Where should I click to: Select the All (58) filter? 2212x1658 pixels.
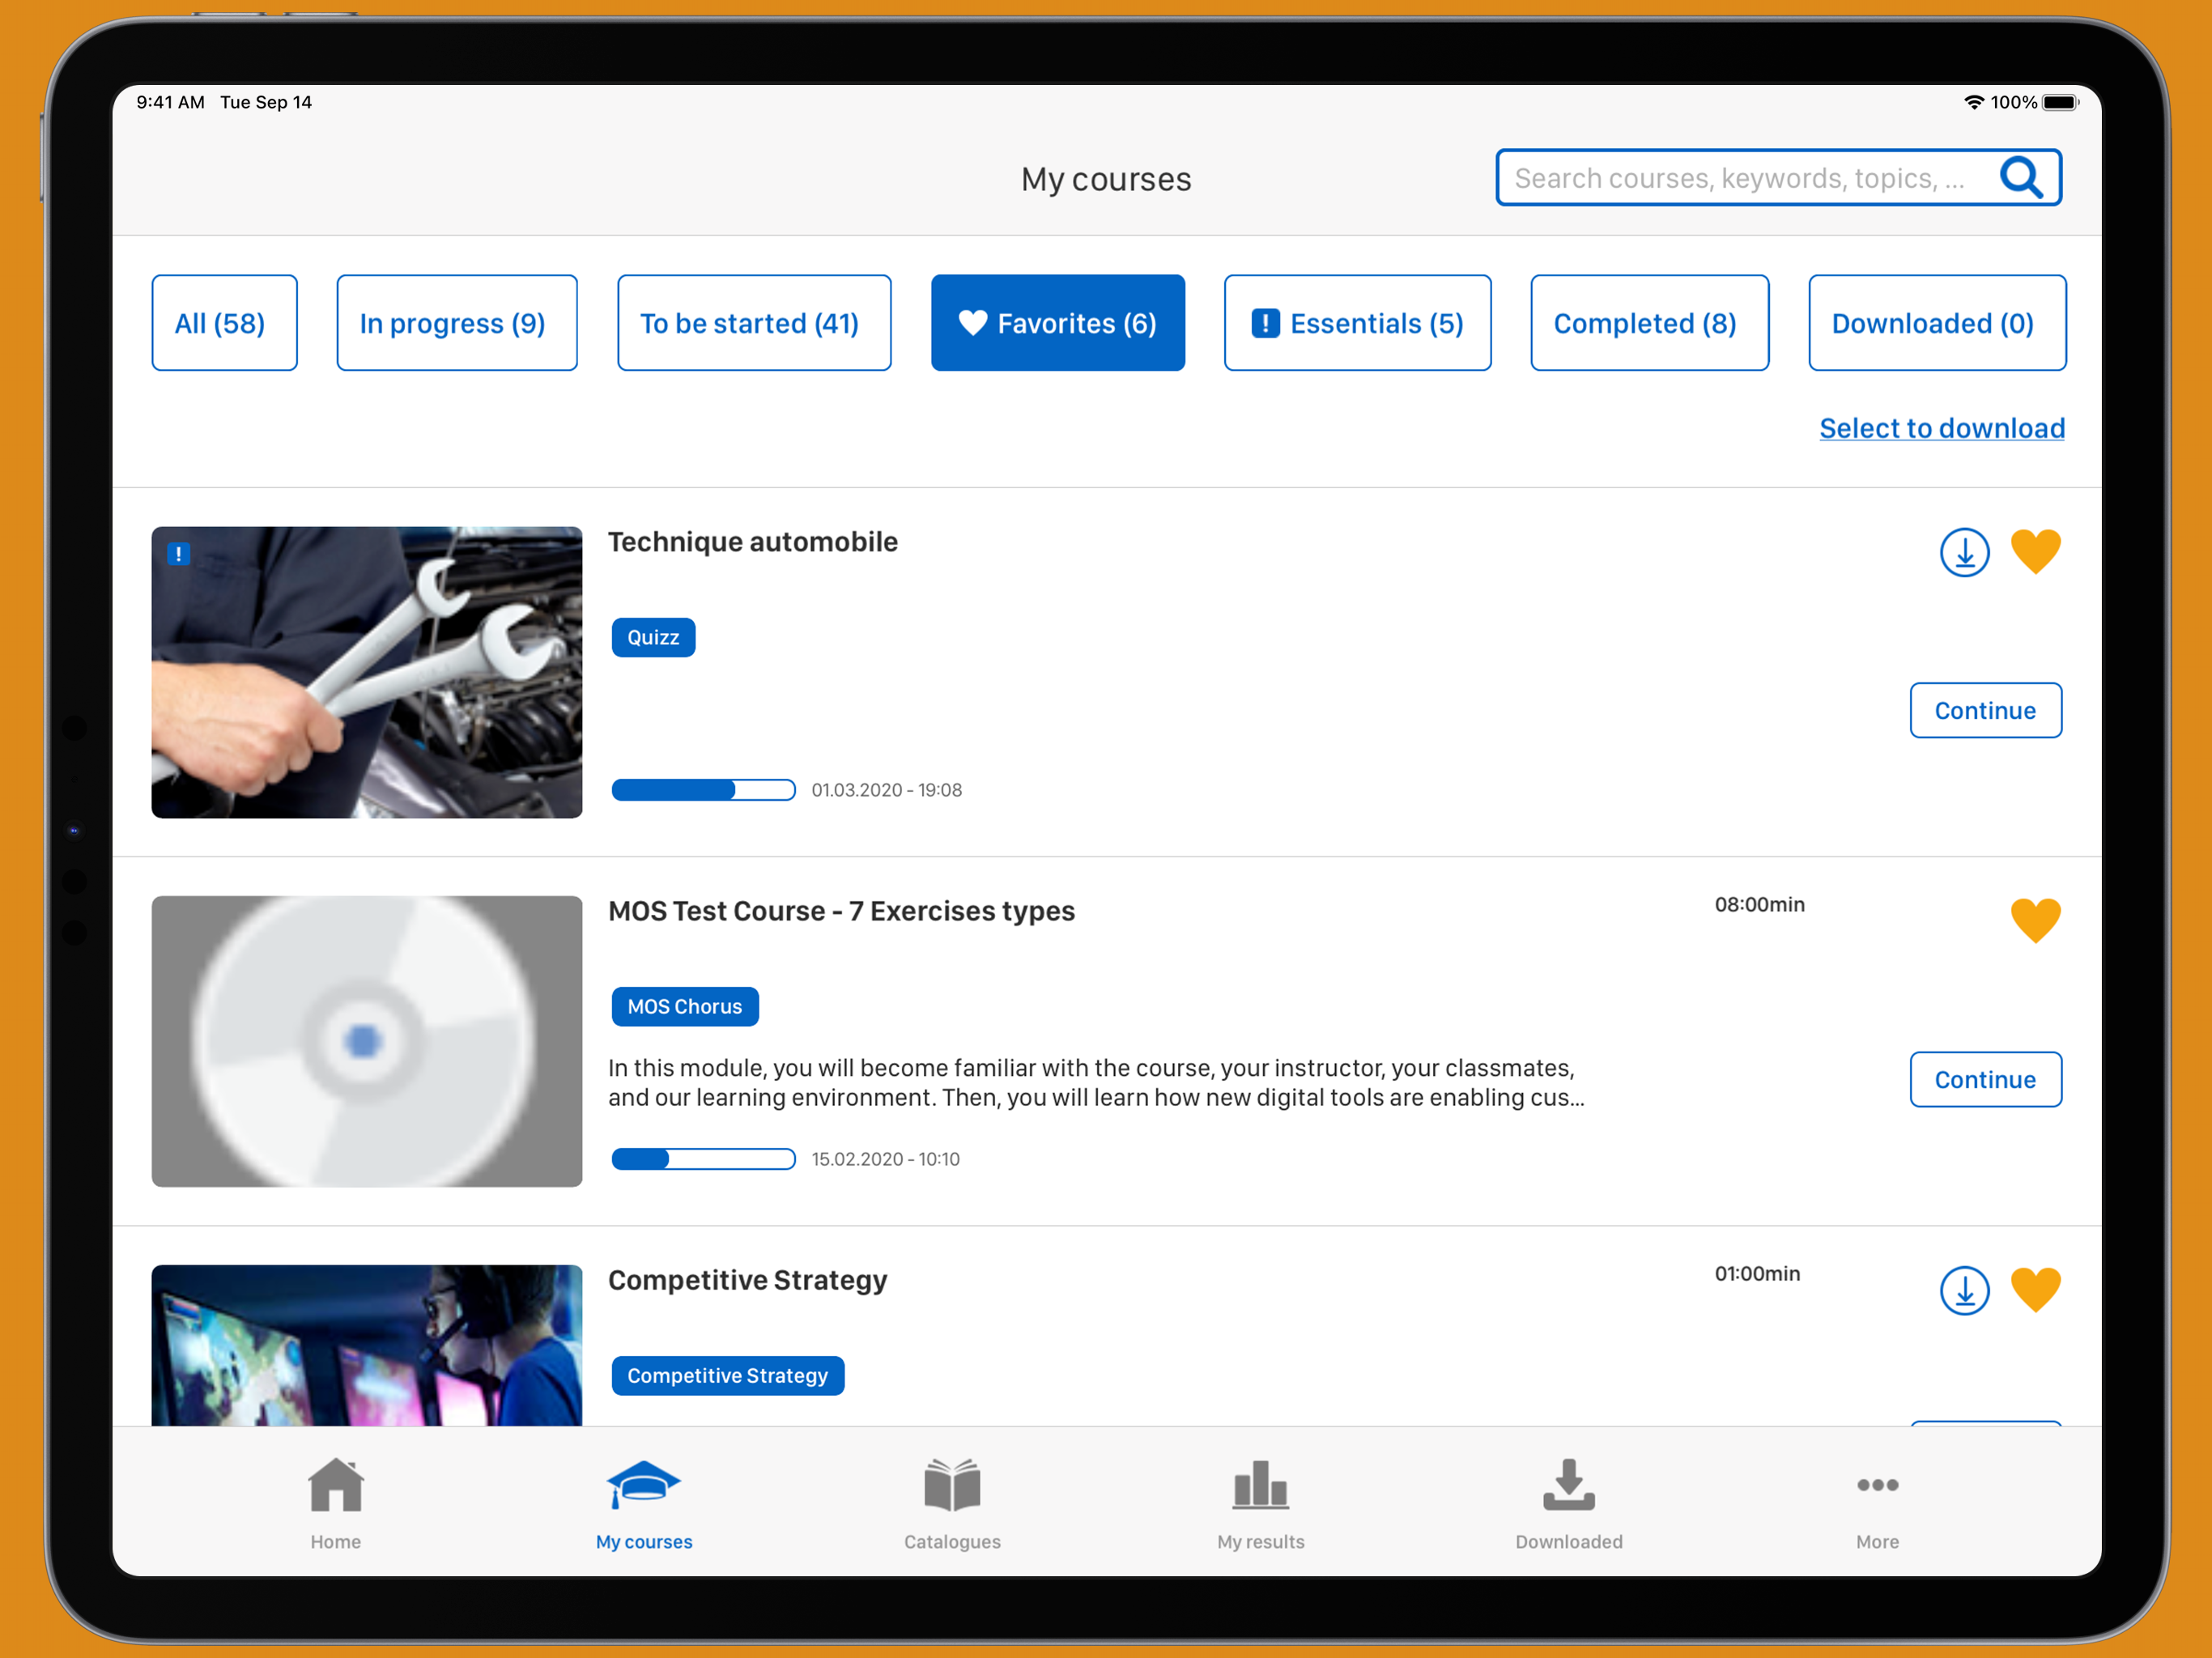click(x=224, y=323)
